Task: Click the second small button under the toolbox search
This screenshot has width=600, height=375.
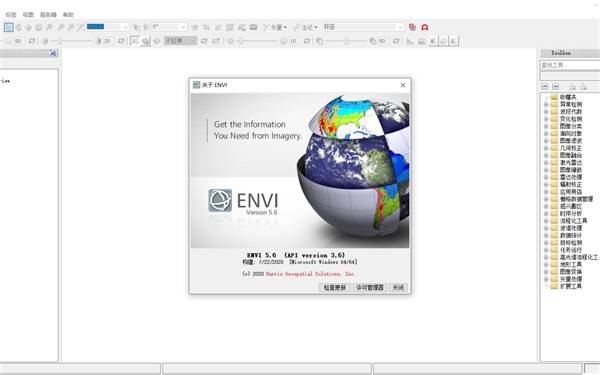Action: [x=556, y=86]
